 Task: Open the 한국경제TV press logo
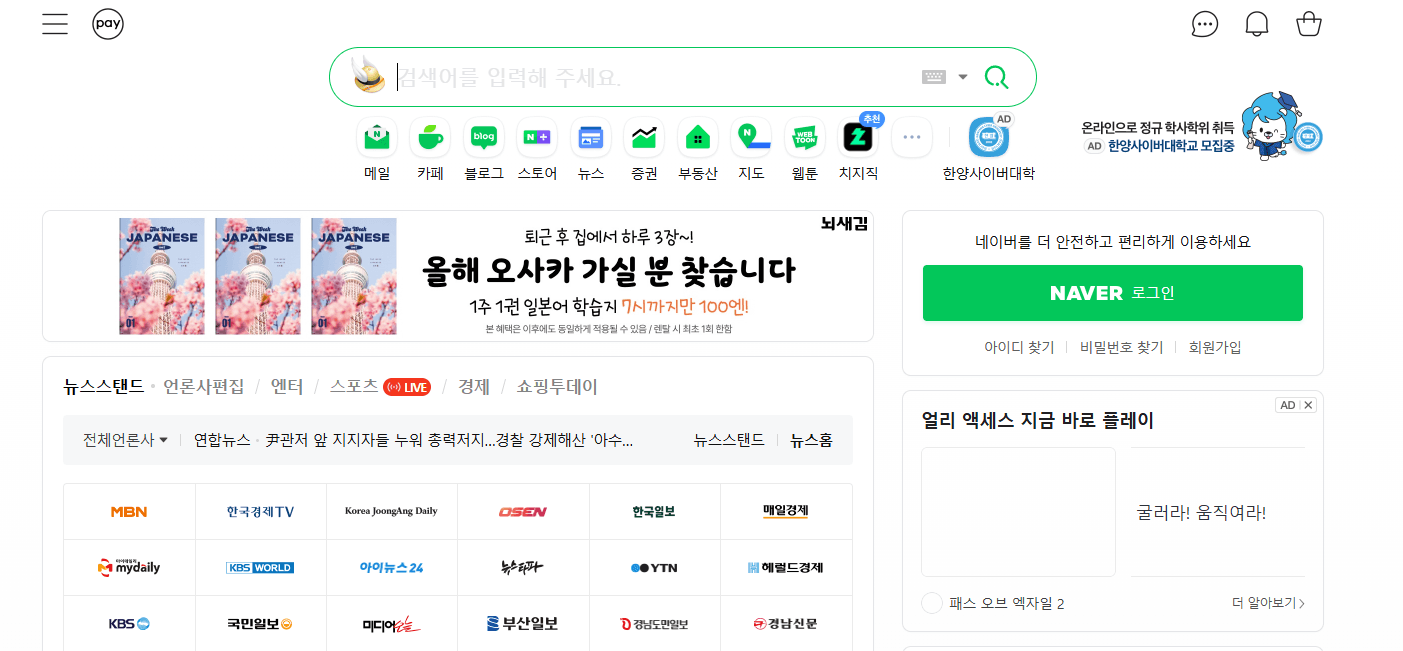(260, 512)
